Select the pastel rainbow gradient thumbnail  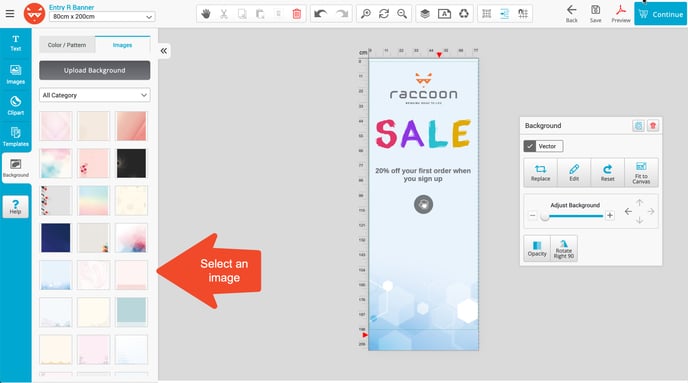93,200
